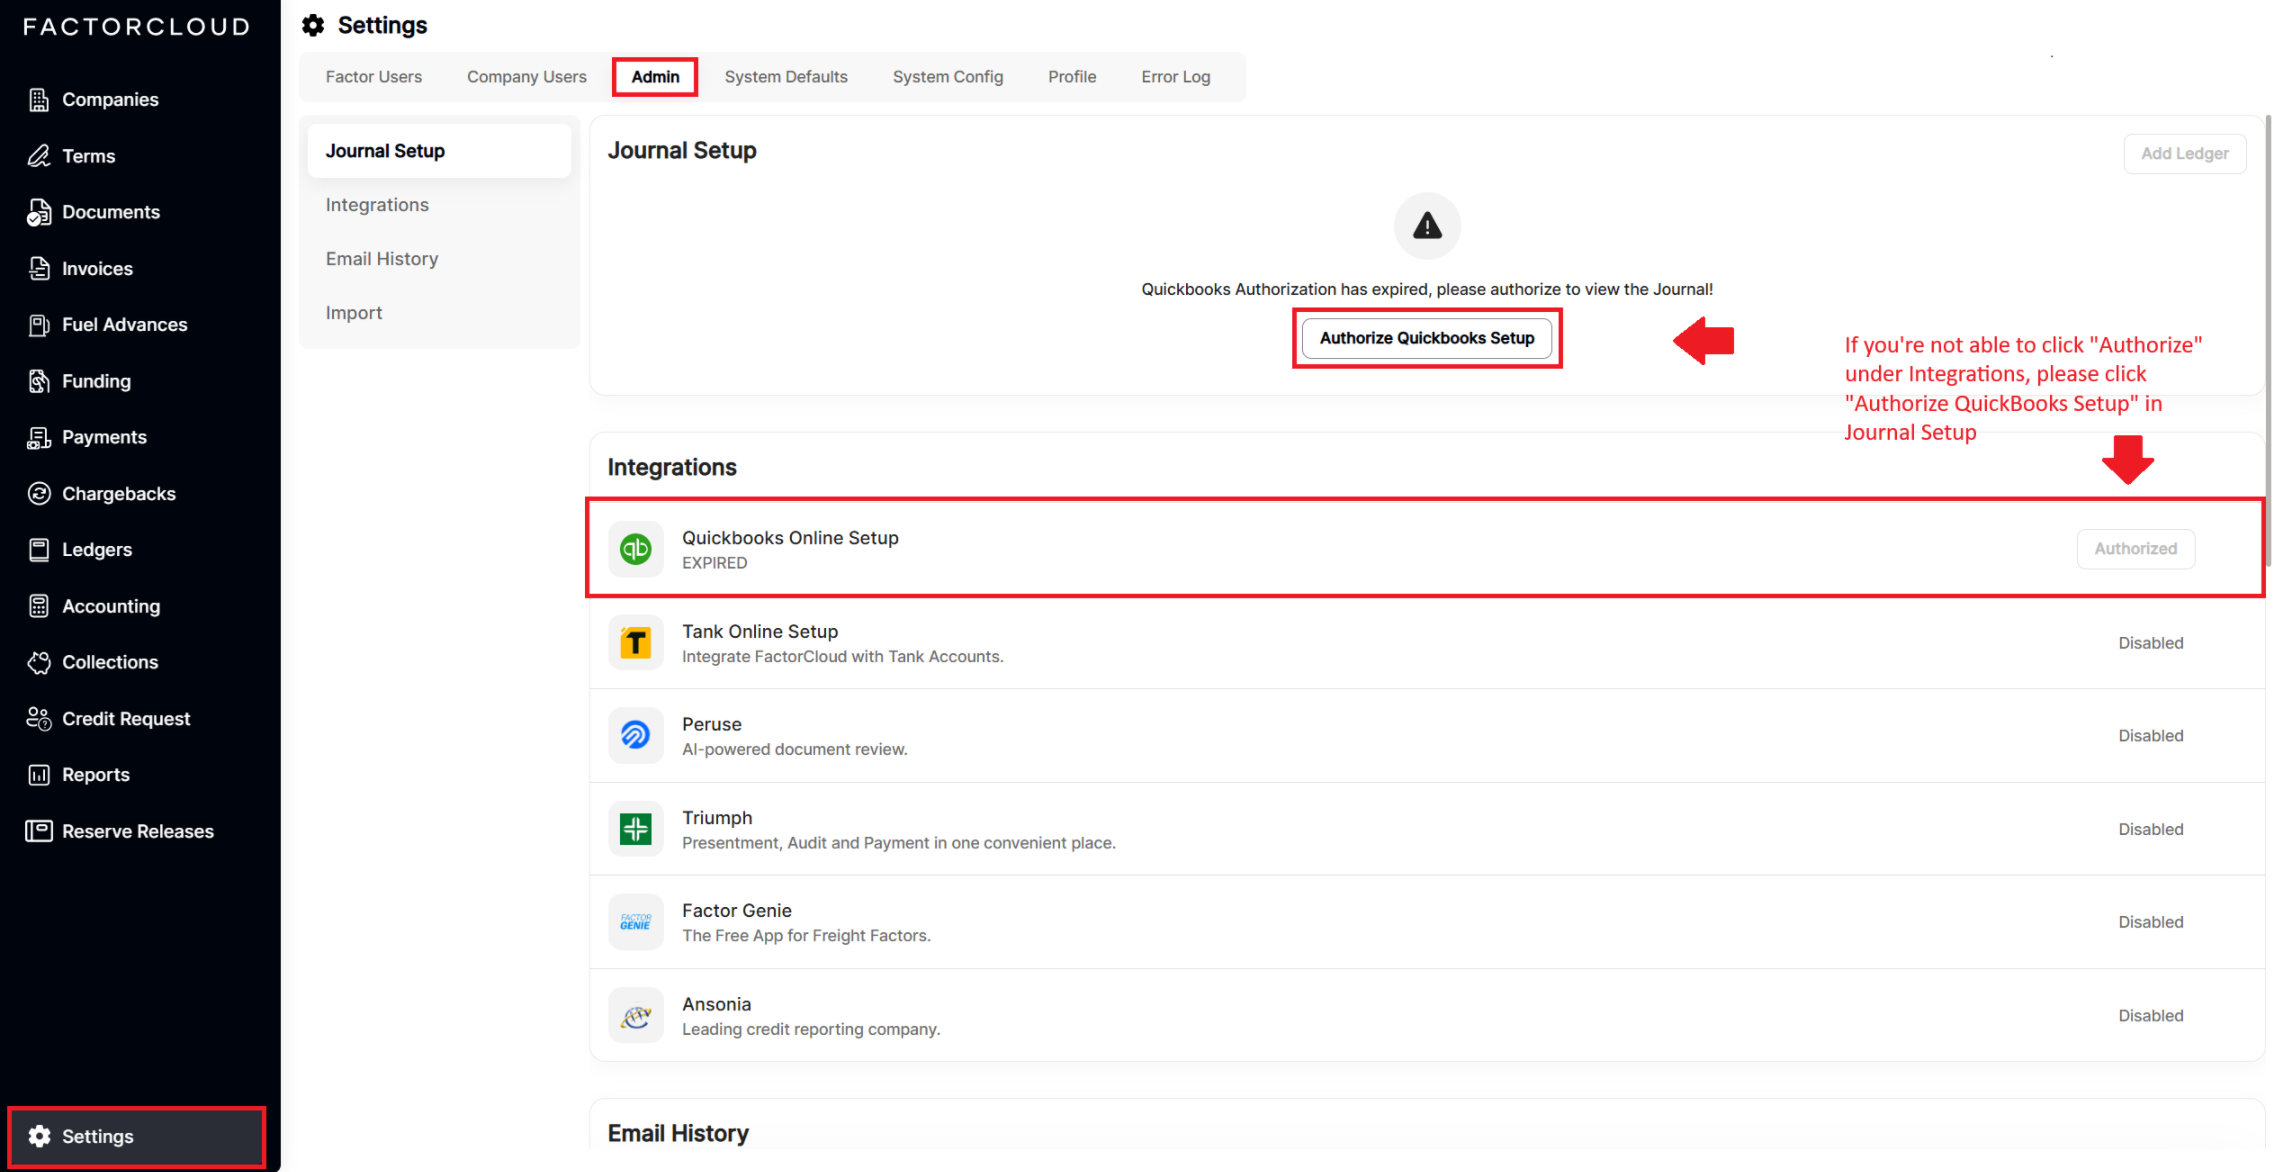Open Ledgers label in sidebar
2277x1172 pixels.
(97, 550)
